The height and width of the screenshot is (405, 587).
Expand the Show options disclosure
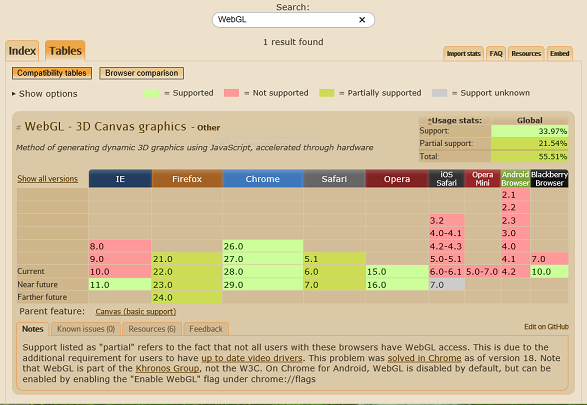(x=45, y=94)
